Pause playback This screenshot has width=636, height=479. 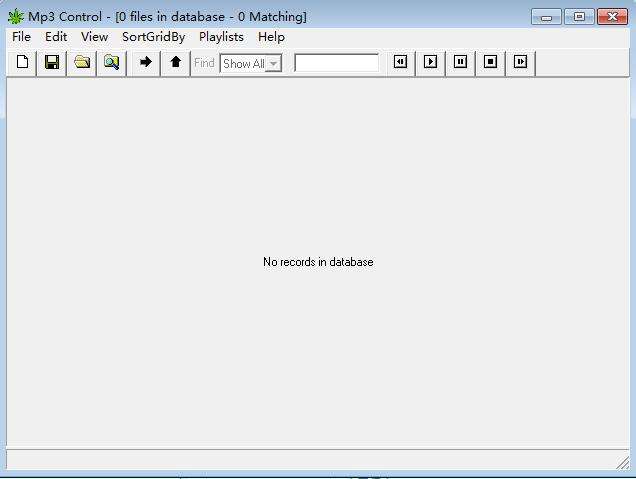460,62
